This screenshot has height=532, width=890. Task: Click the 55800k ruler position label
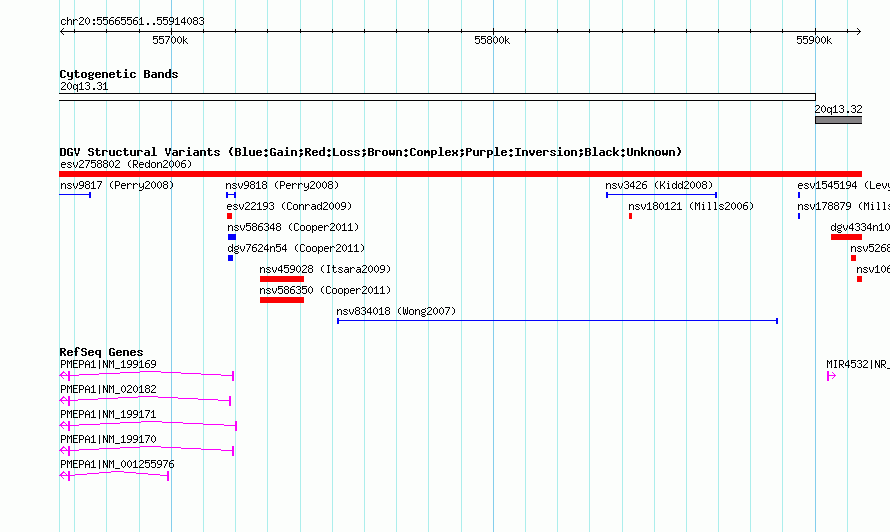[492, 40]
